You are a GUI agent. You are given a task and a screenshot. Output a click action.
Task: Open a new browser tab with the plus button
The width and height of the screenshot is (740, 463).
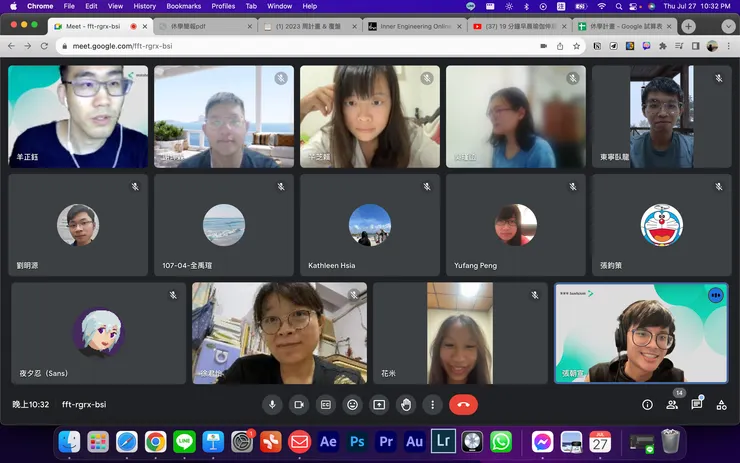(x=688, y=26)
